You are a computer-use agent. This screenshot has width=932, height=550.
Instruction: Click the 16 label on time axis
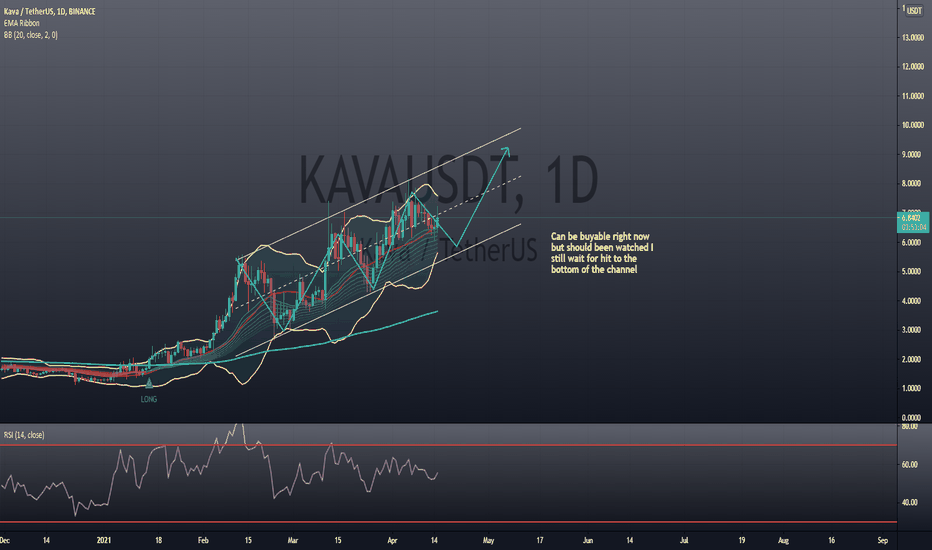pos(832,540)
